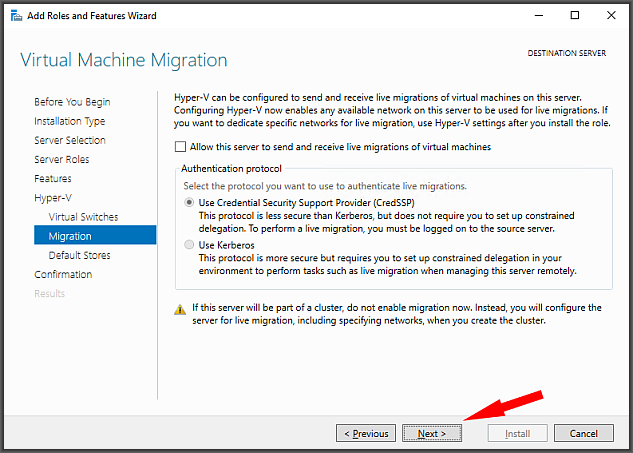Go to the Confirmation step
The height and width of the screenshot is (453, 633).
pyautogui.click(x=63, y=275)
